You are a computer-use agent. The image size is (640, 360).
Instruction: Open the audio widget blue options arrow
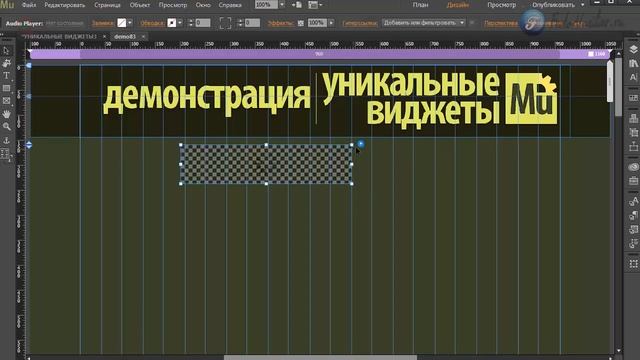tap(361, 144)
